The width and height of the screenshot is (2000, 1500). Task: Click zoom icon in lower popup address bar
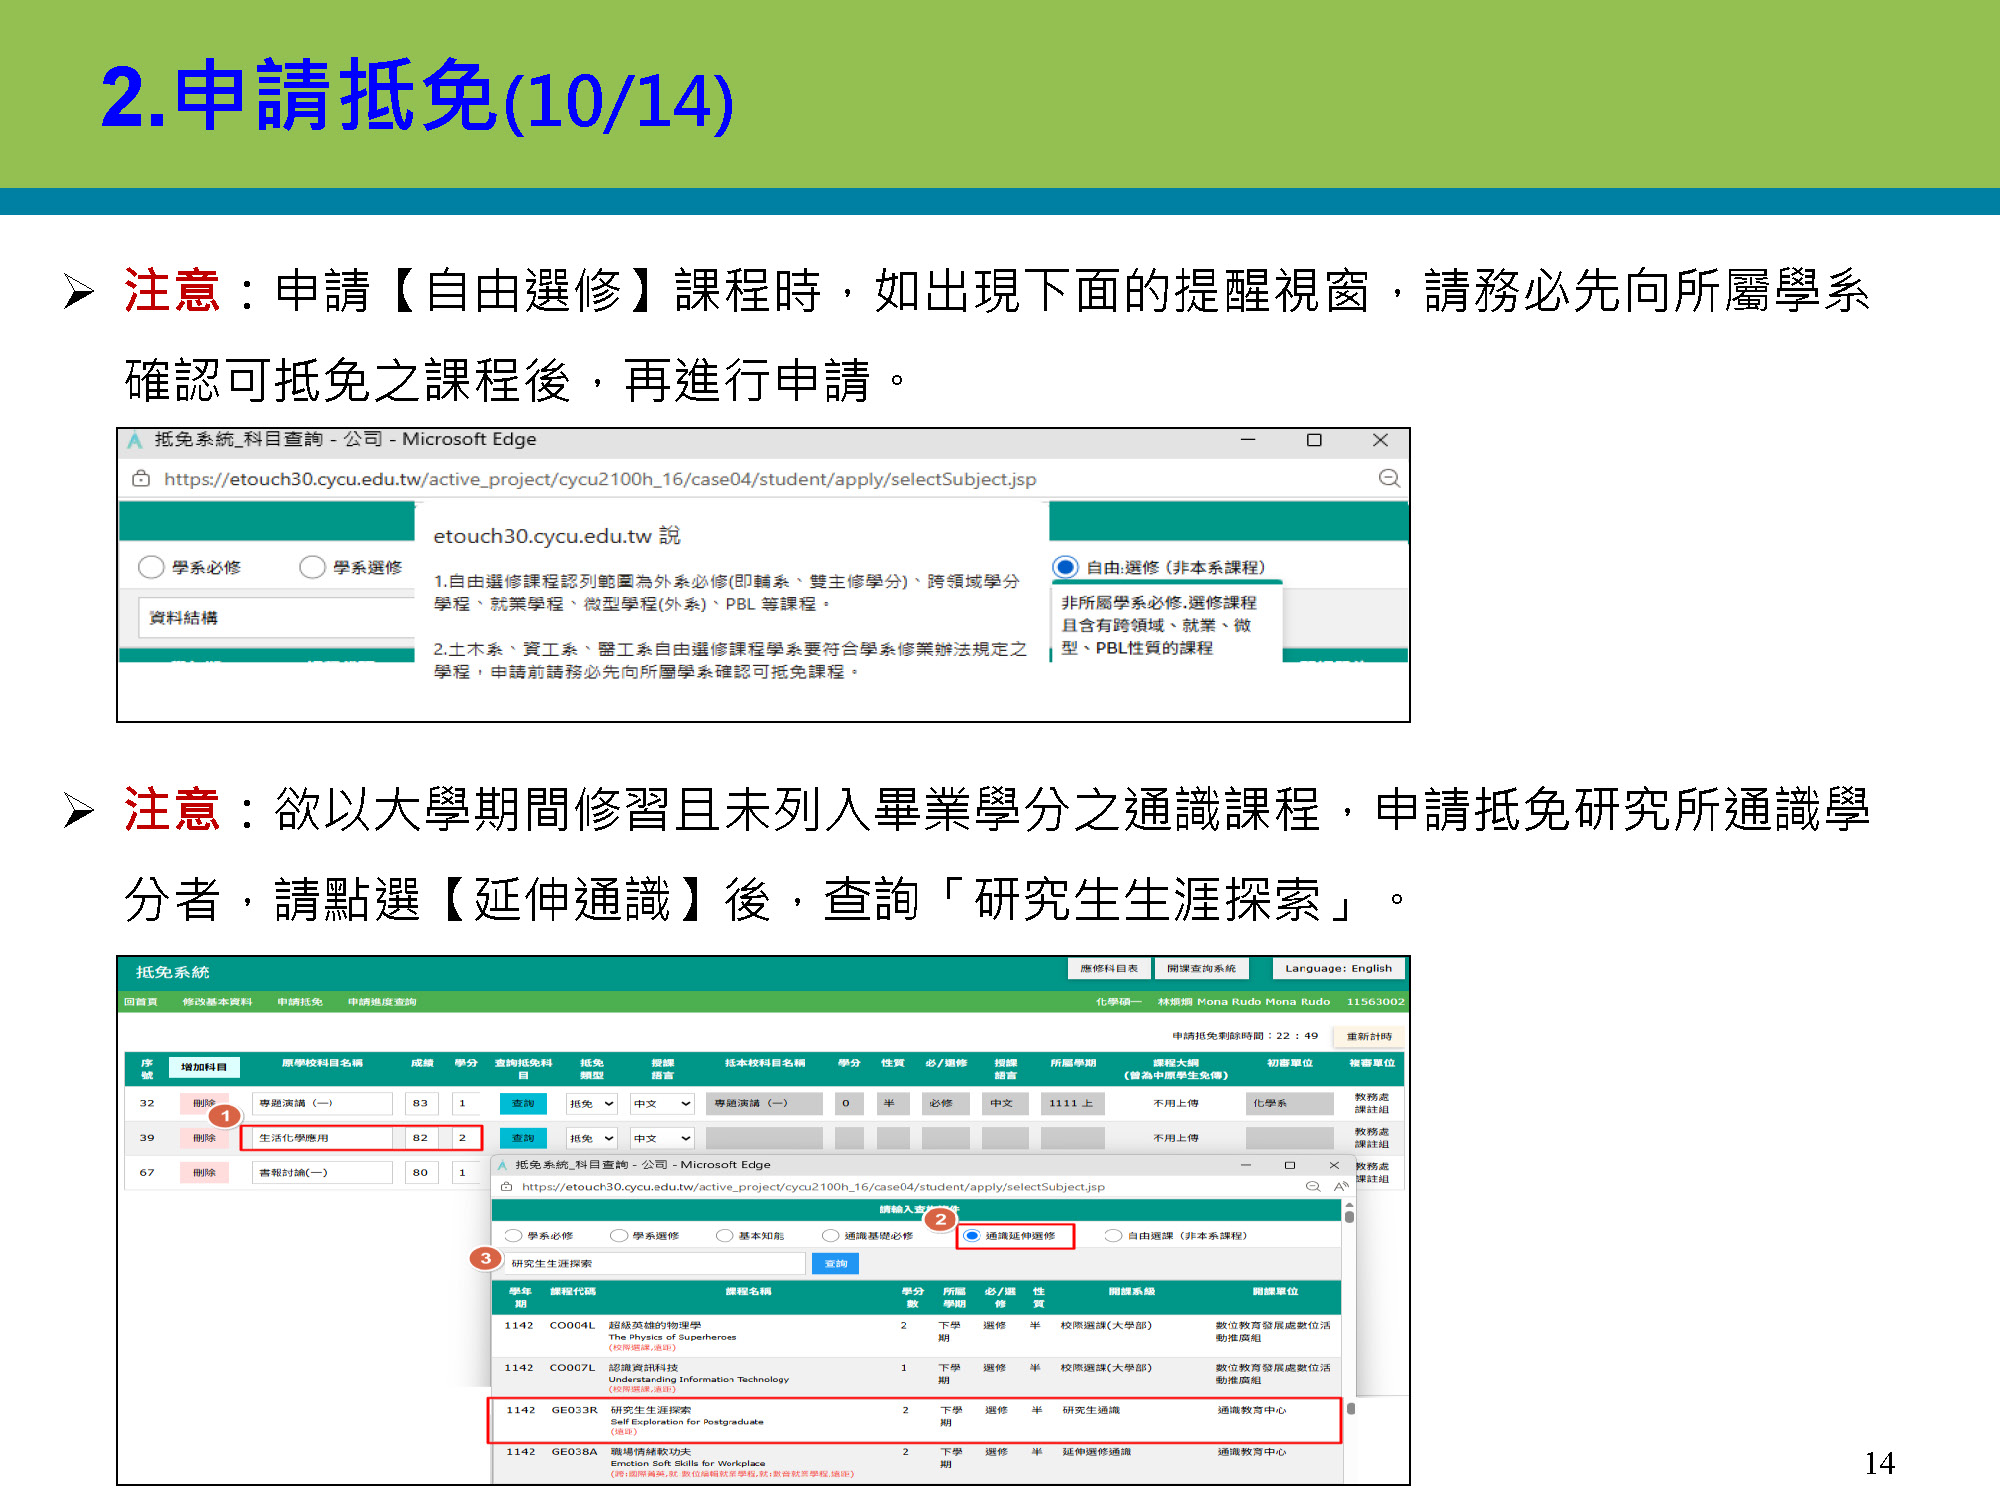pyautogui.click(x=1313, y=1187)
